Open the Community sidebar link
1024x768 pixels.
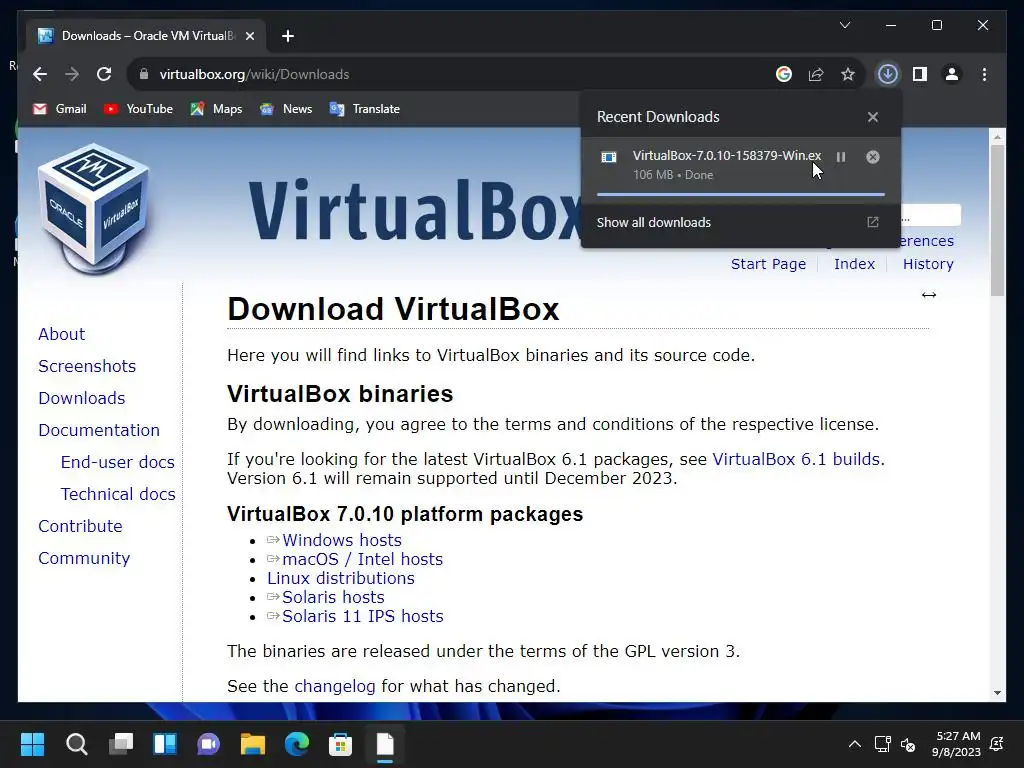(84, 558)
